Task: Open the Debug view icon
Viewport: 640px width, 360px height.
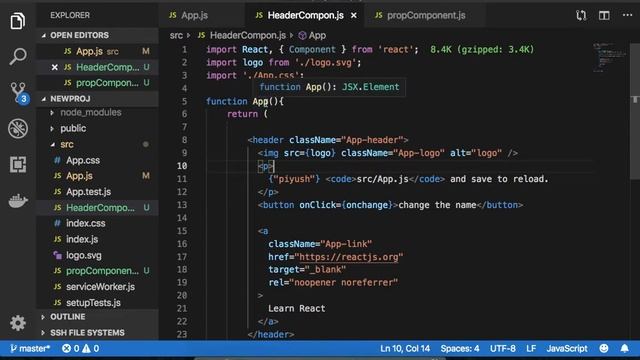Action: click(18, 129)
